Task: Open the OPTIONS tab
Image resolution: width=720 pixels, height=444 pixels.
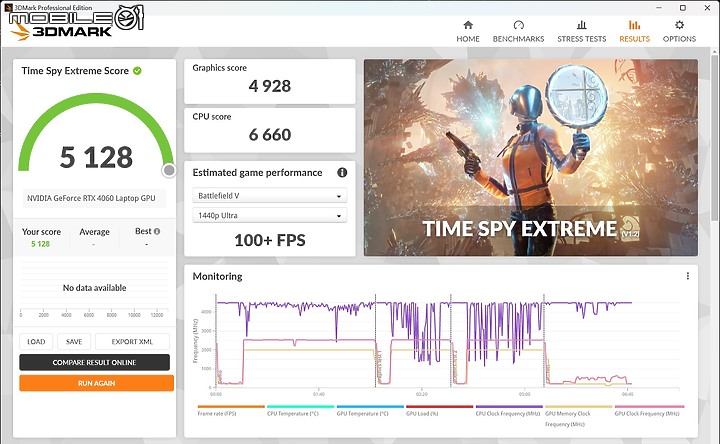Action: 679,31
